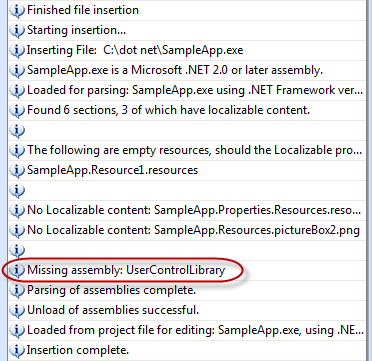Select the Found 6 sections log line
Screen dimensions: 372x361
pyautogui.click(x=187, y=110)
